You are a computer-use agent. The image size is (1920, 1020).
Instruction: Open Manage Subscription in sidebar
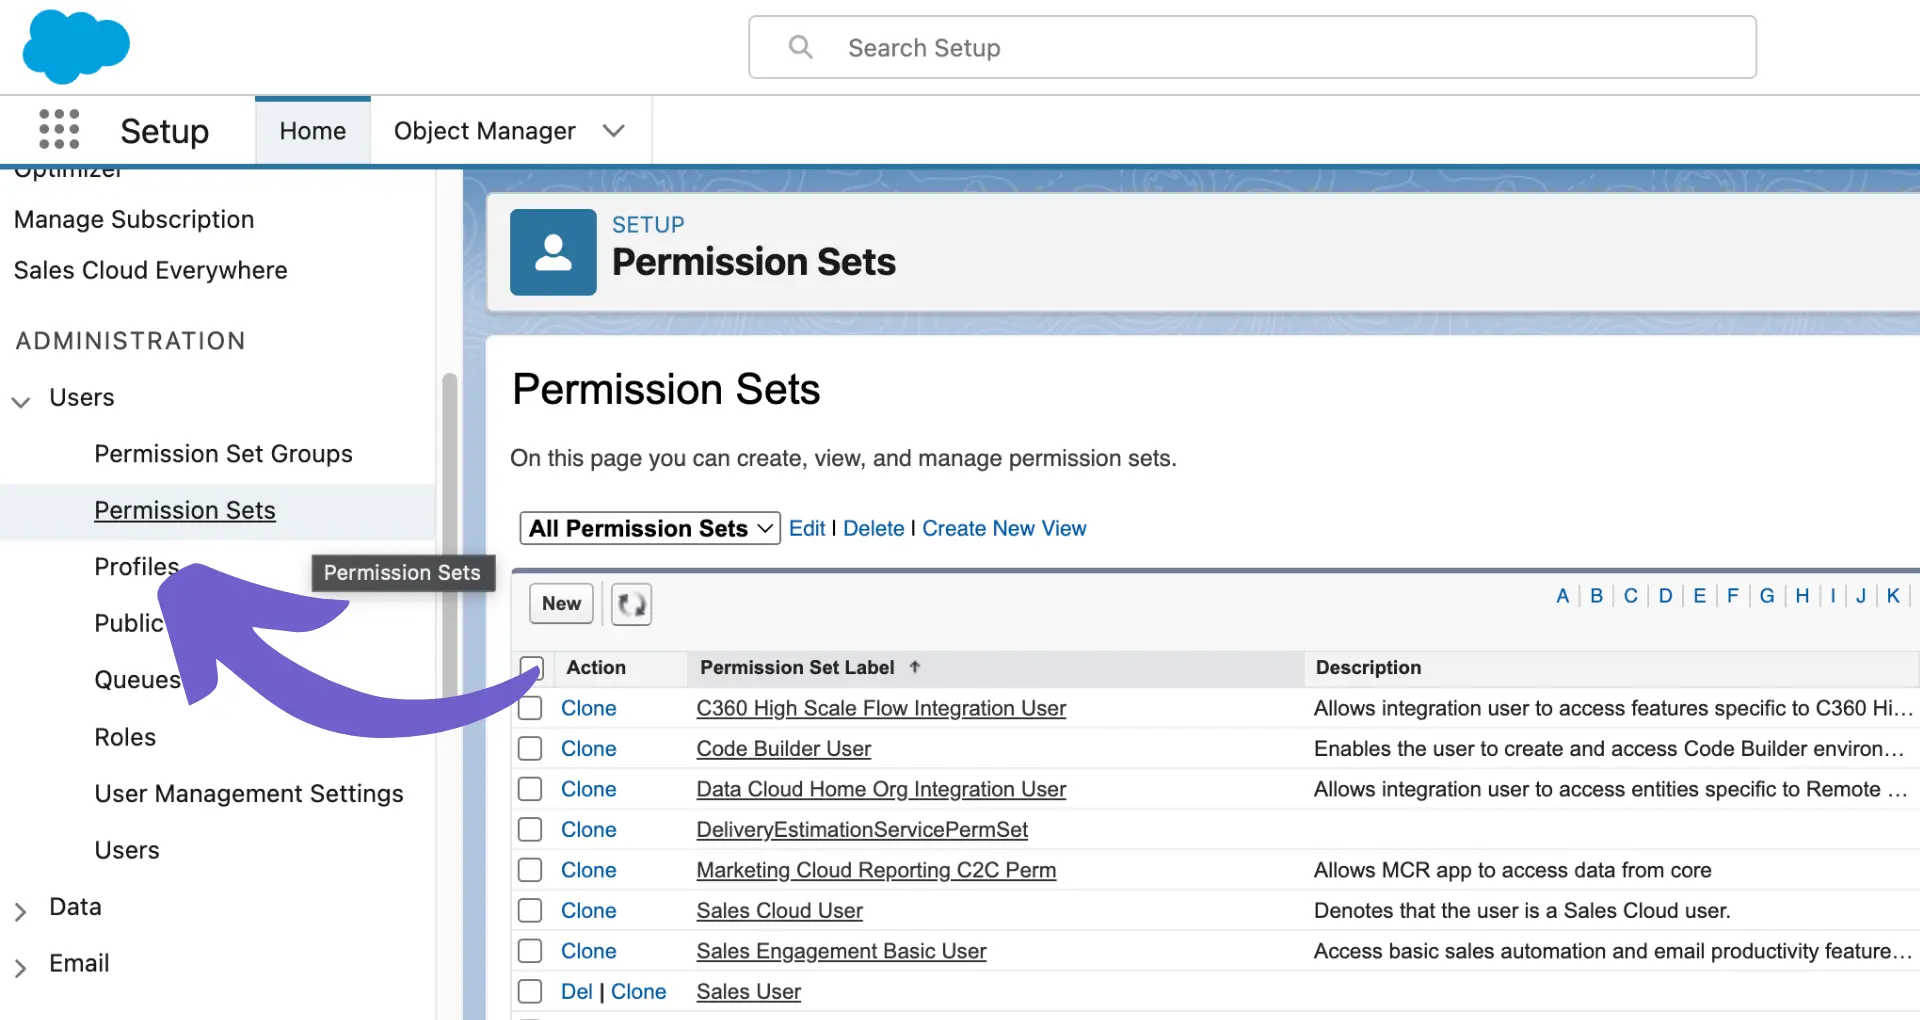coord(134,219)
